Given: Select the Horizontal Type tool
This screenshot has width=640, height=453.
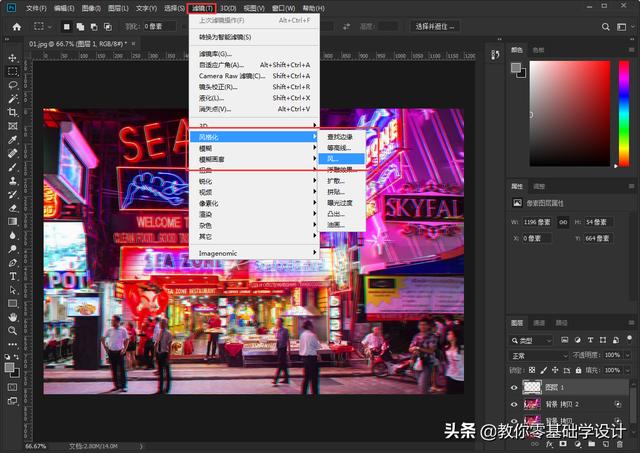Looking at the screenshot, I should coord(13,276).
